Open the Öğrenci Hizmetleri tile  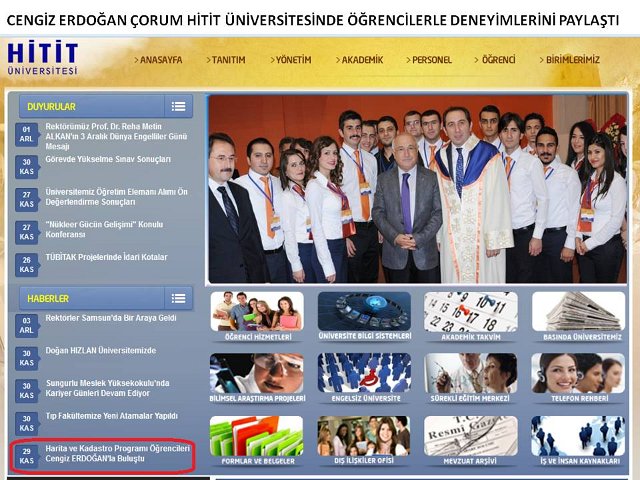pyautogui.click(x=257, y=316)
